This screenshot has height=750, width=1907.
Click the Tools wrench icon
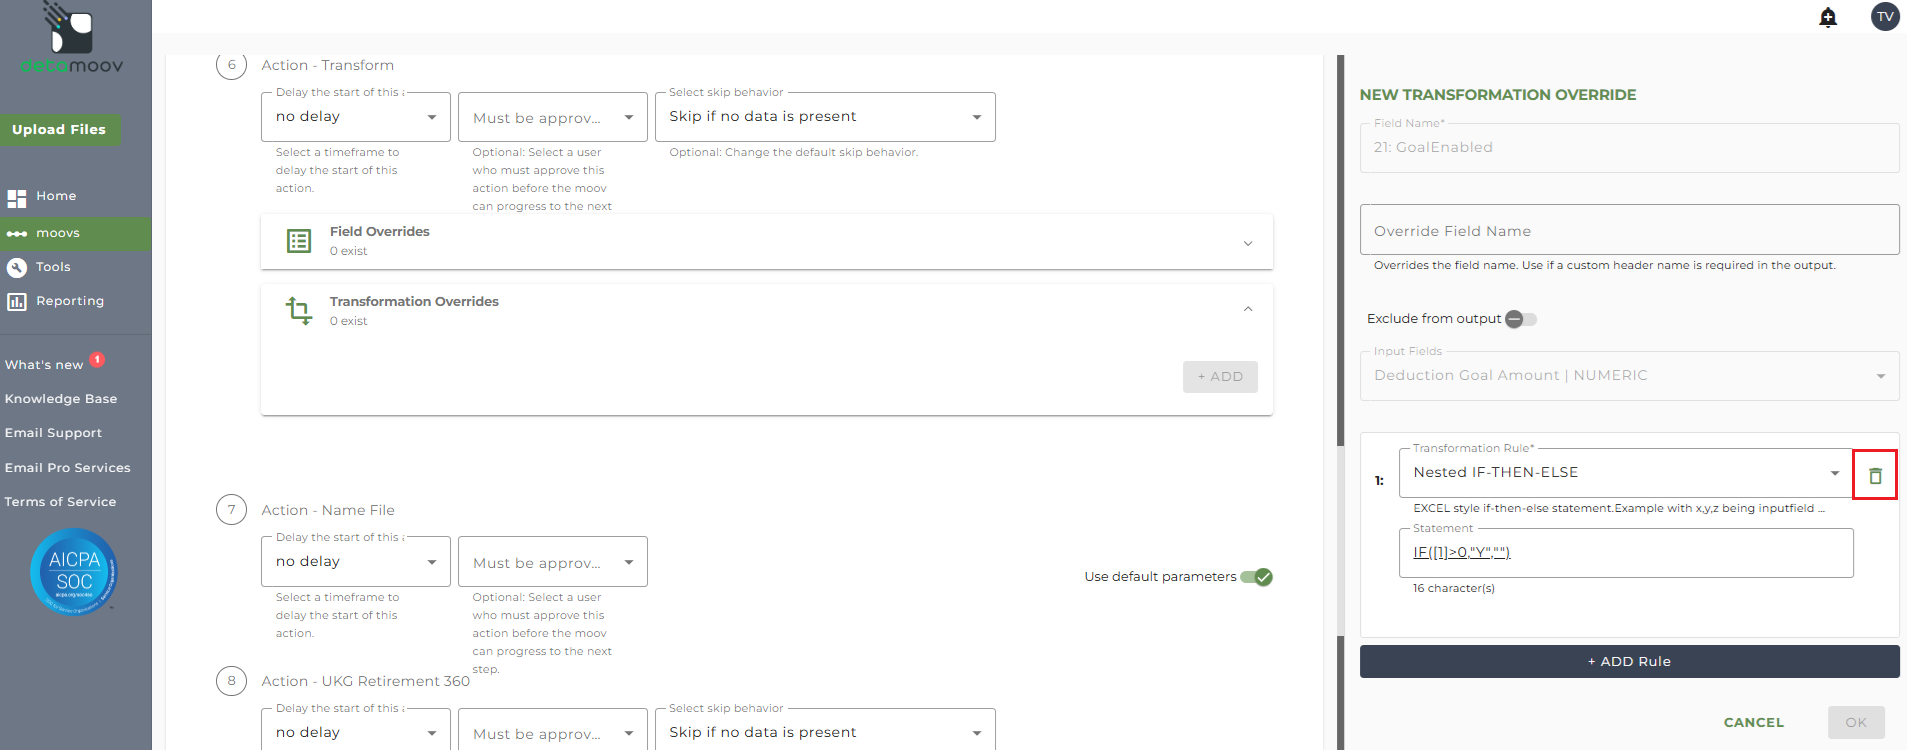pyautogui.click(x=17, y=267)
